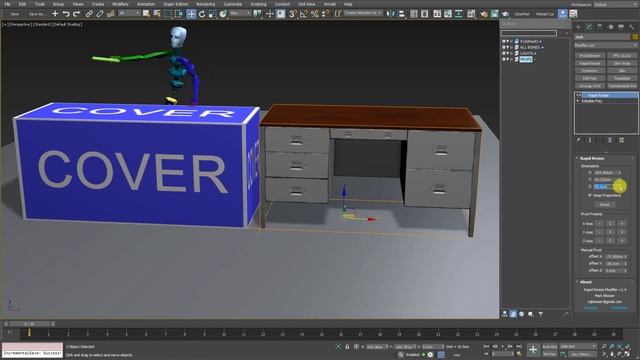Image resolution: width=640 pixels, height=360 pixels.
Task: Open the Create command panel tab
Action: 578,27
